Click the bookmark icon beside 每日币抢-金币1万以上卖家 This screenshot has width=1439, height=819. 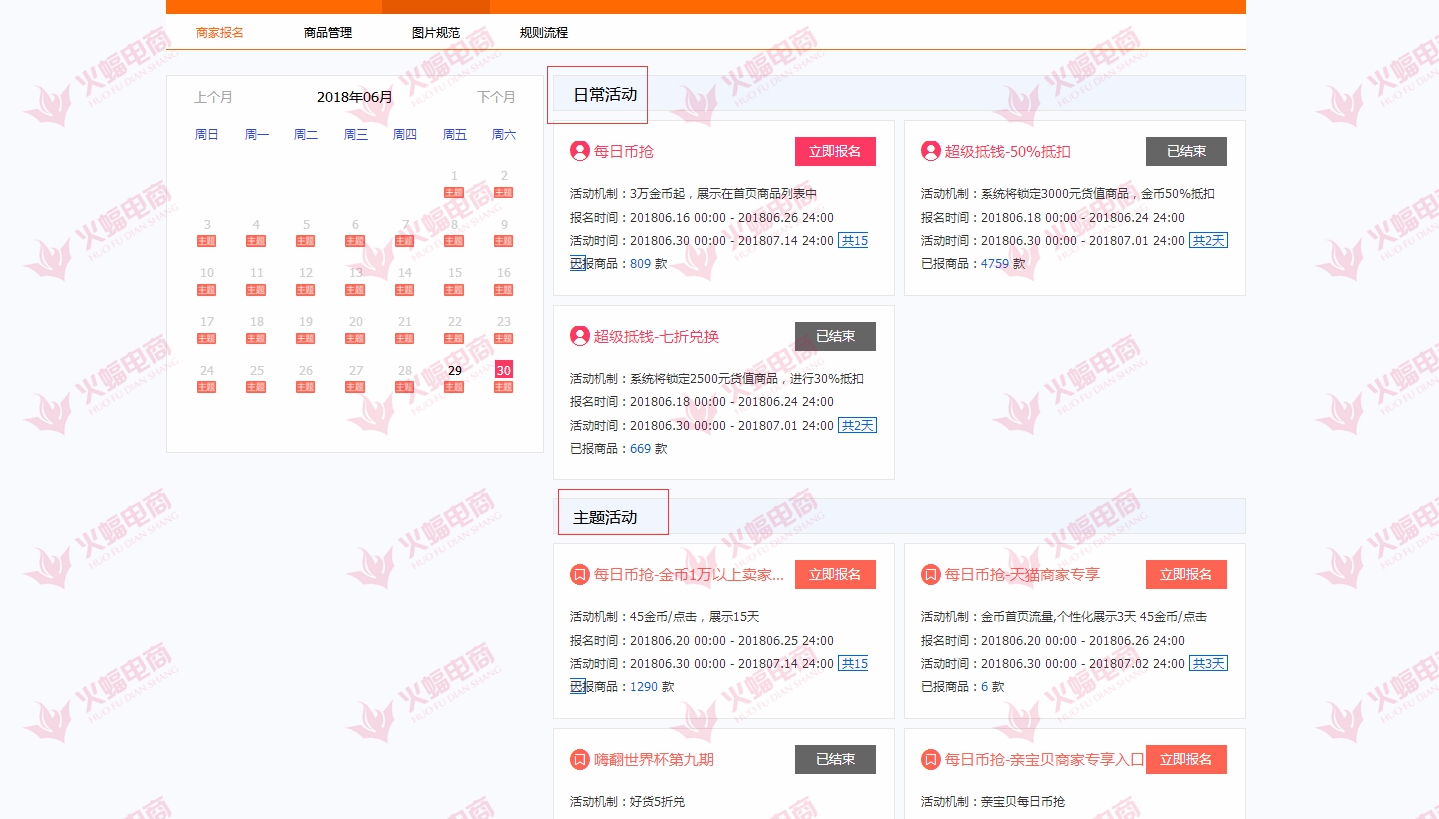[578, 574]
